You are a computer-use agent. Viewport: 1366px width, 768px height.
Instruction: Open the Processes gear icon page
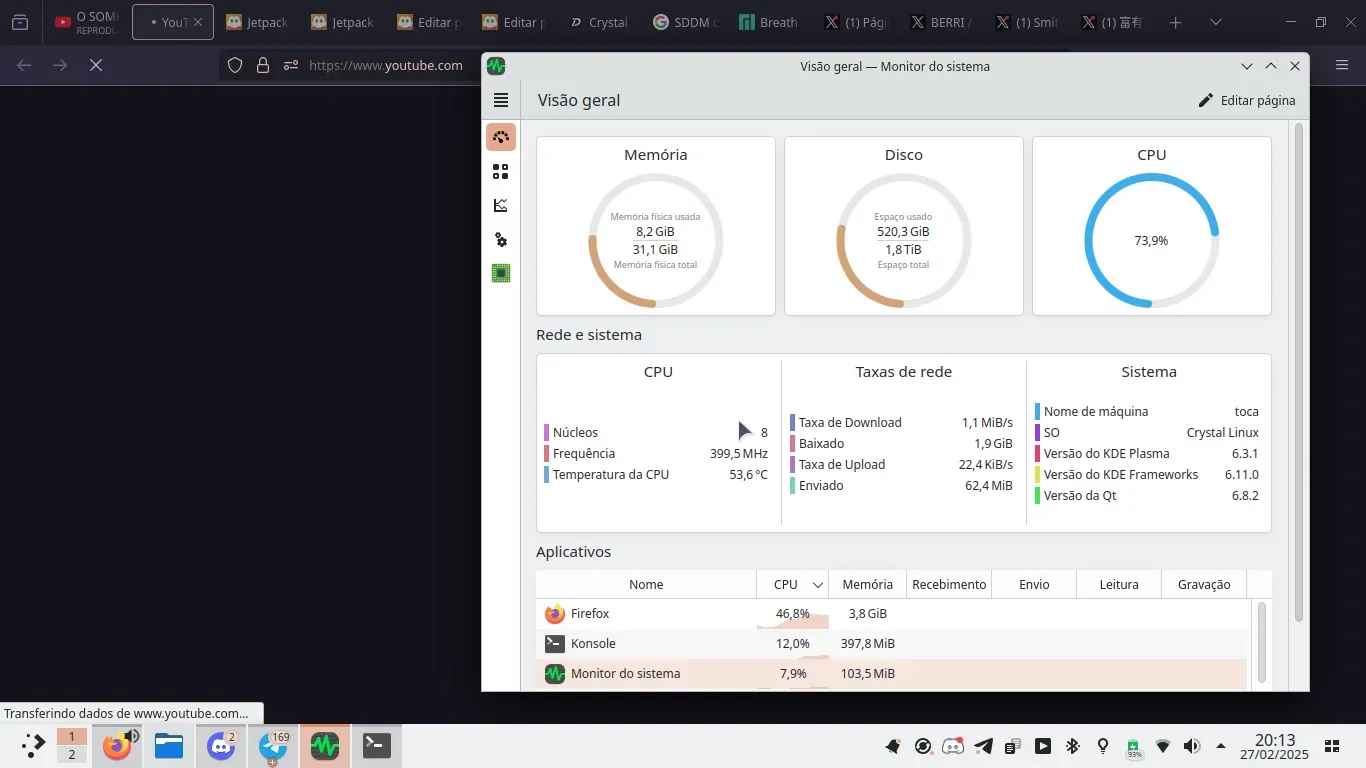(501, 240)
